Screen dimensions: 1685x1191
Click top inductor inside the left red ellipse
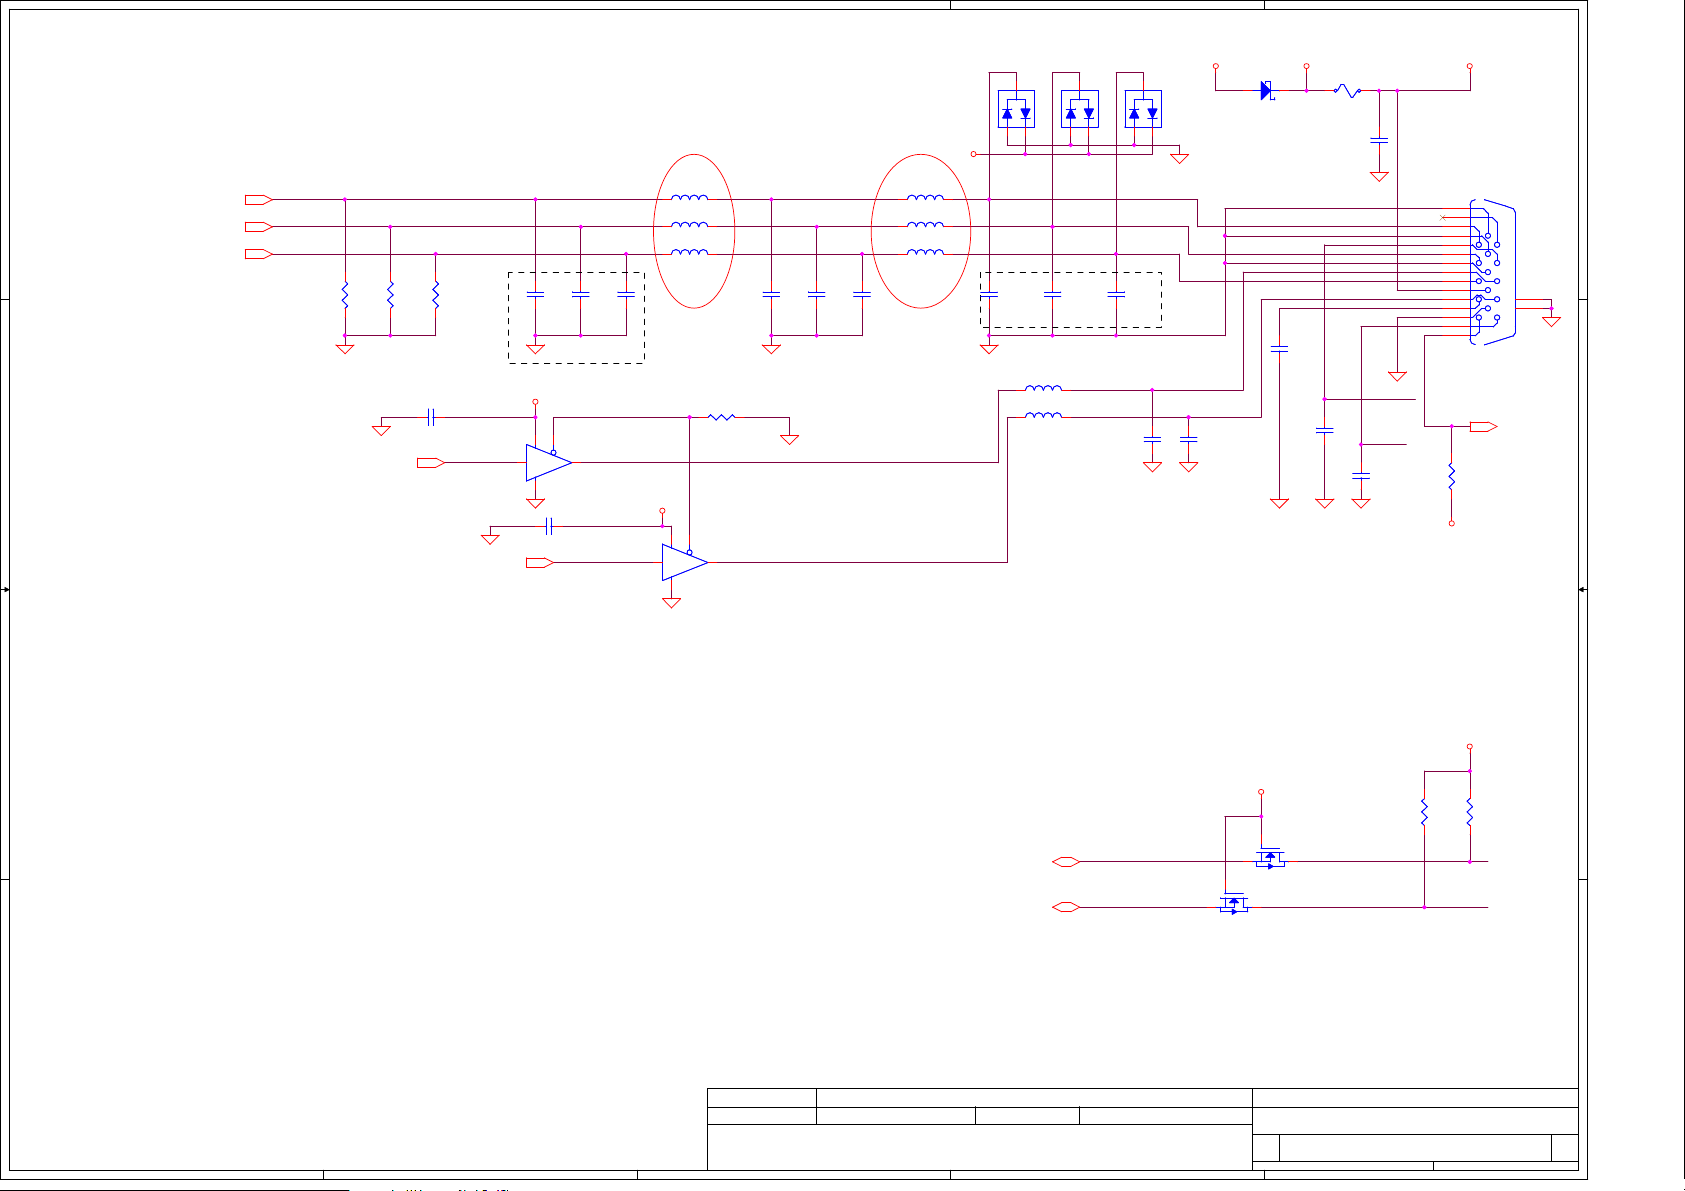690,198
